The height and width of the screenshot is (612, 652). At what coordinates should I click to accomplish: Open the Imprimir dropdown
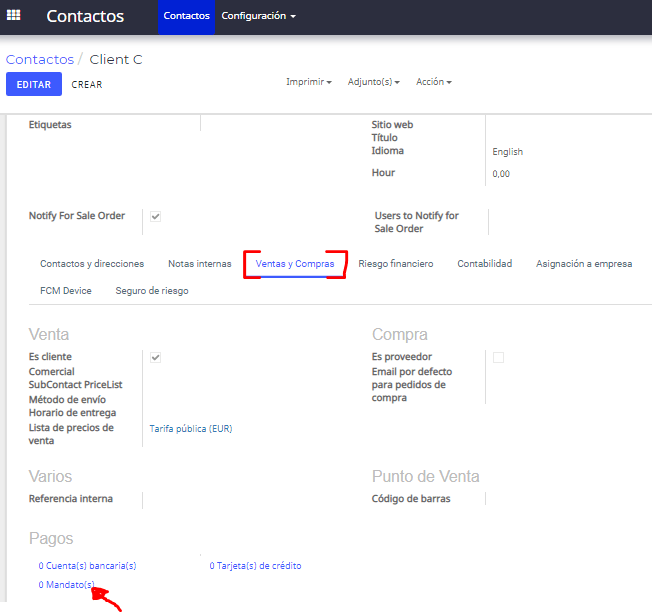(x=309, y=82)
